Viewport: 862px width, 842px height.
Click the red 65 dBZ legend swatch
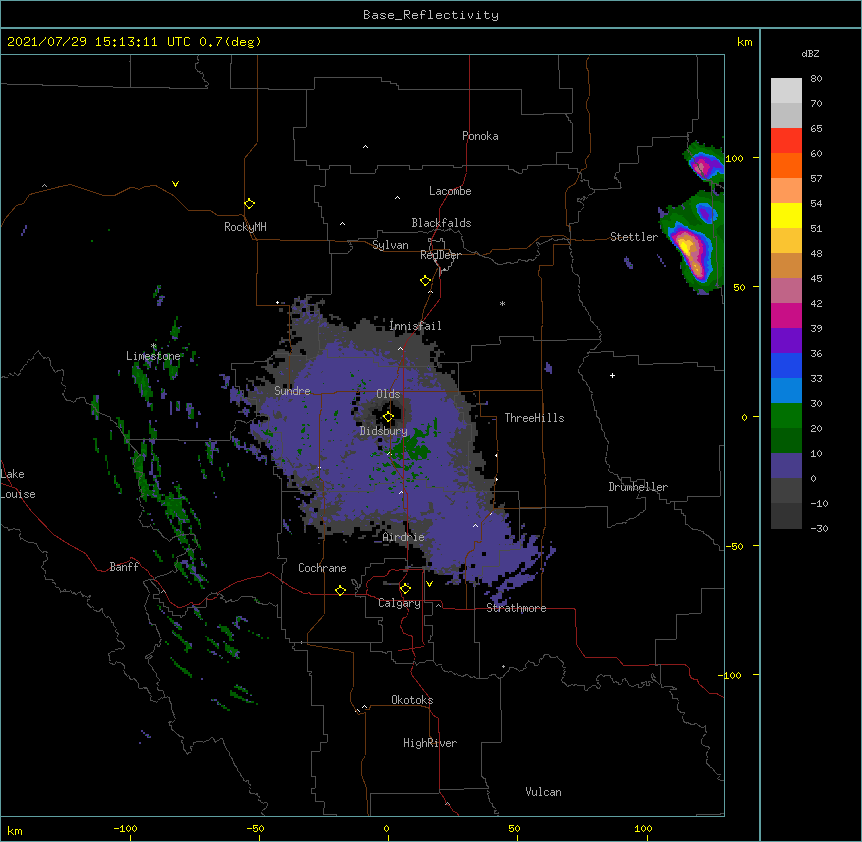(786, 141)
